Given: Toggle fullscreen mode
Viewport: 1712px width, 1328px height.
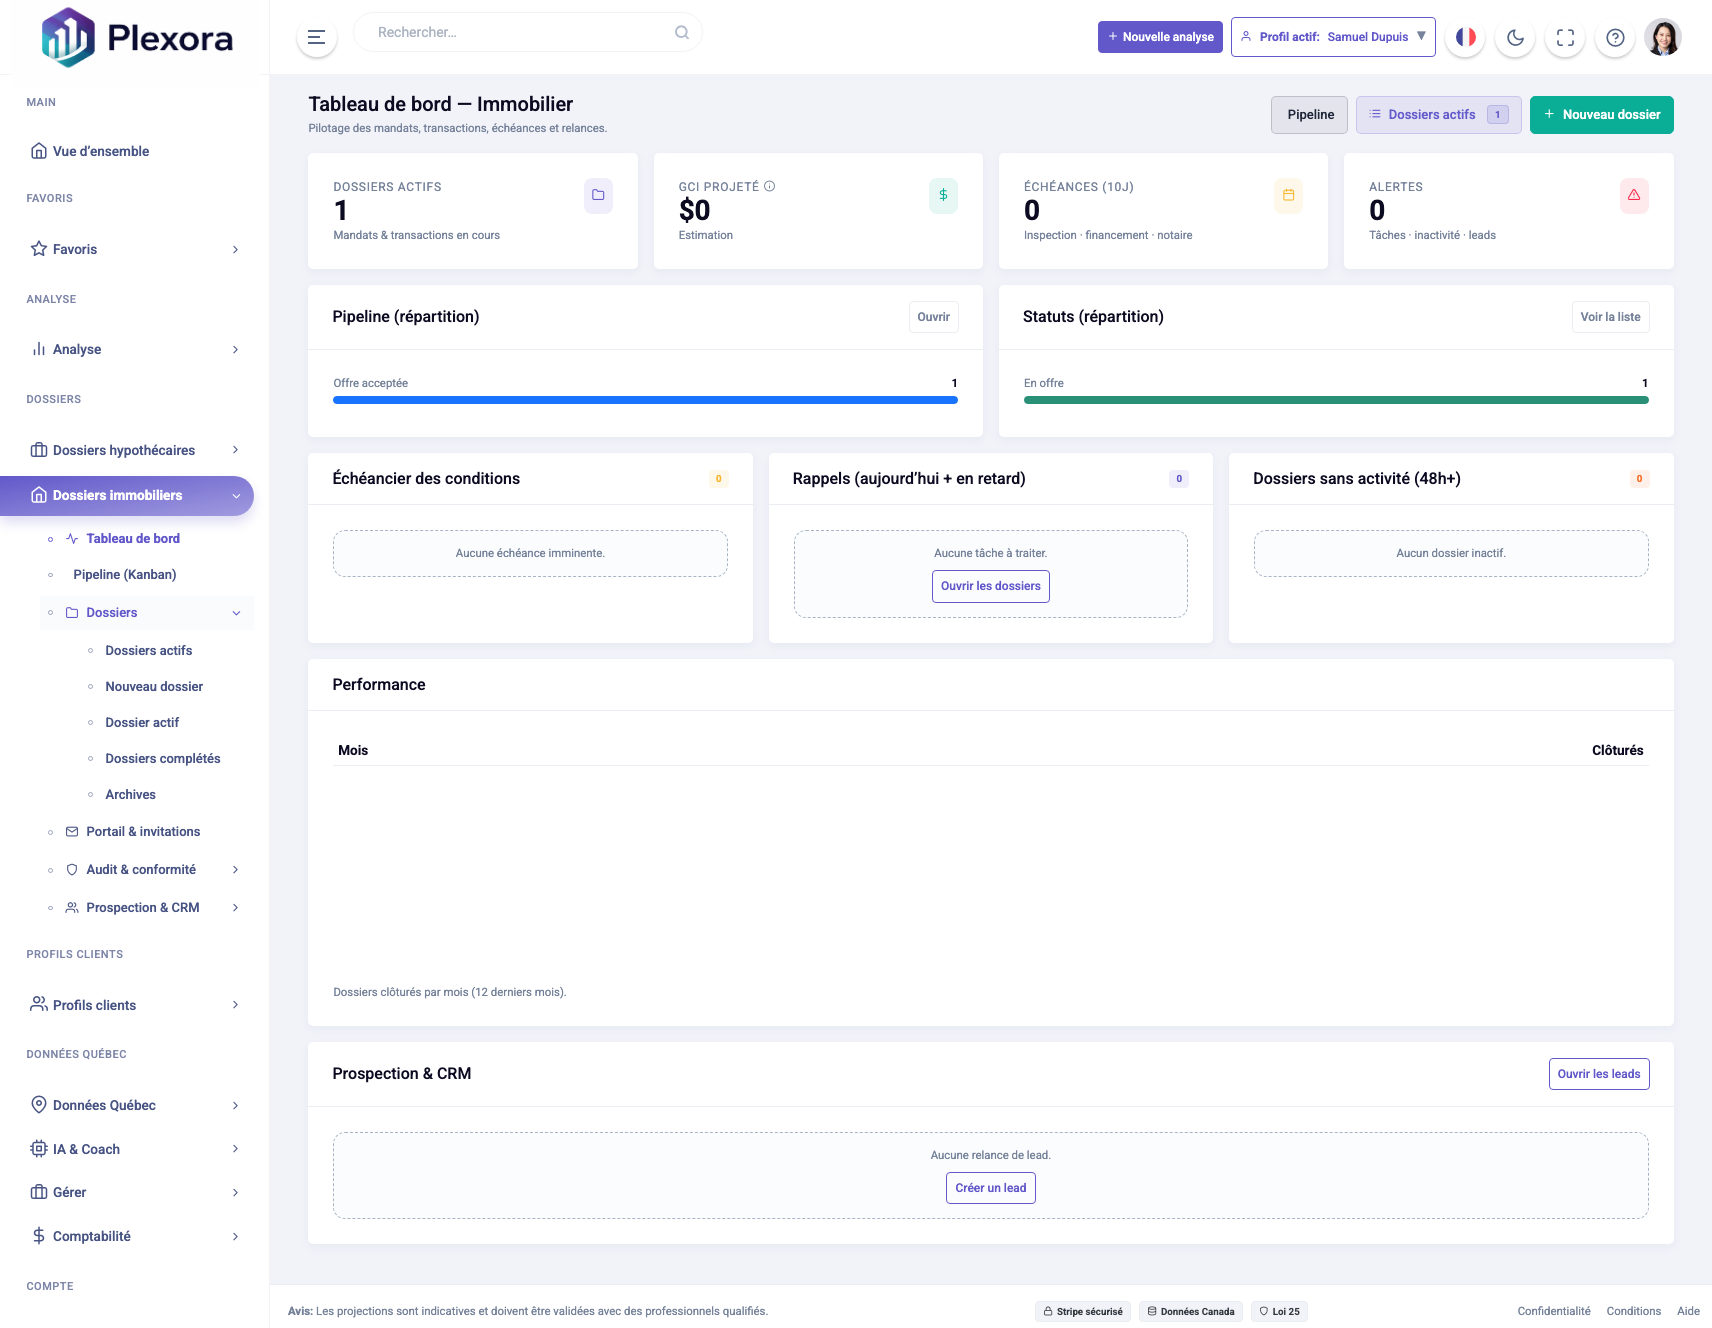Looking at the screenshot, I should pos(1565,38).
